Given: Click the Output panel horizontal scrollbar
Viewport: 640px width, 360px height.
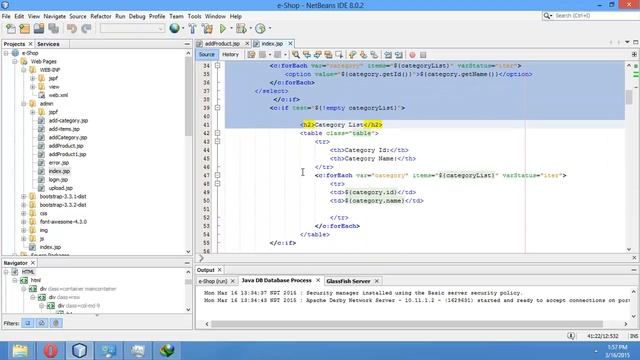Looking at the screenshot, I should tap(407, 324).
